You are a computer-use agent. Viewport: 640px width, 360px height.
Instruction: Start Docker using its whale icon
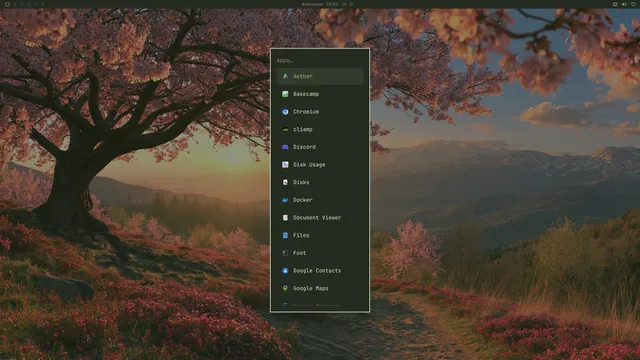coord(285,200)
